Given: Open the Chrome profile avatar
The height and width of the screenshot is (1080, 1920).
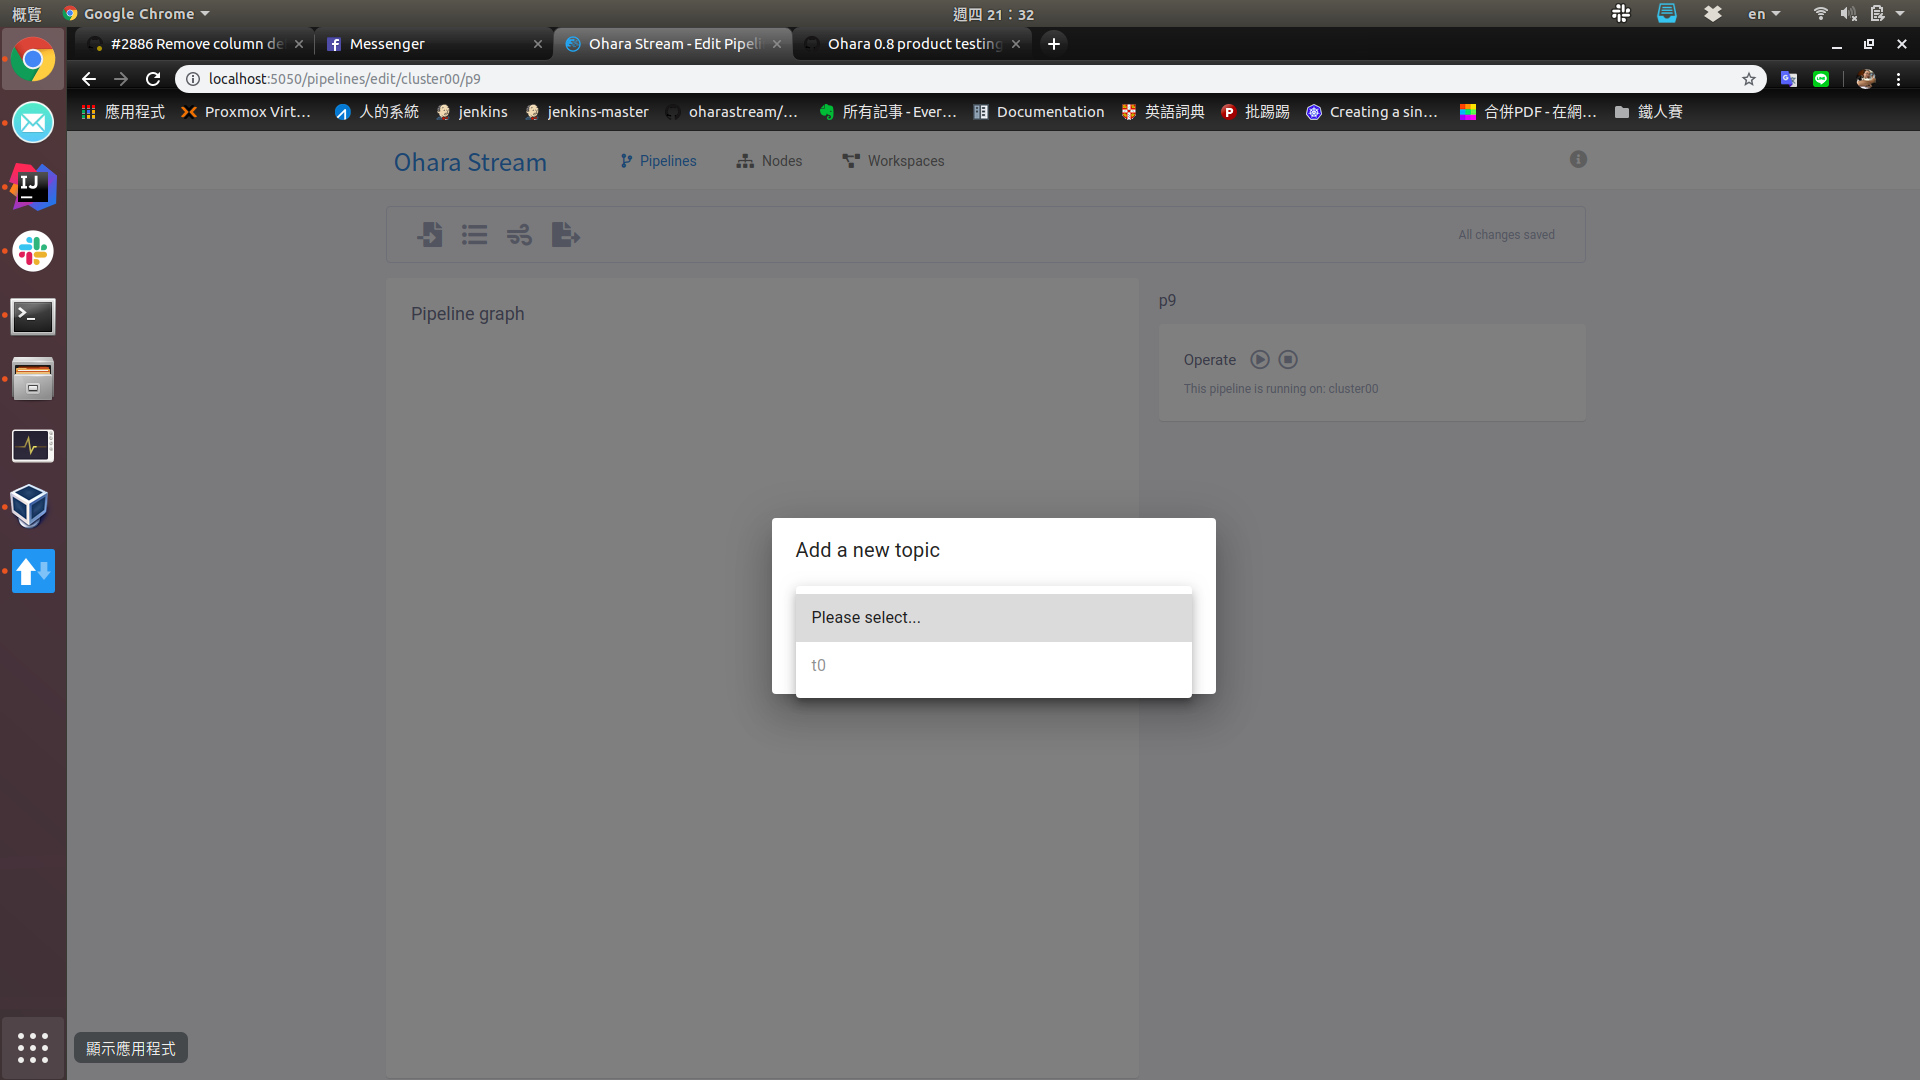Looking at the screenshot, I should [1866, 79].
